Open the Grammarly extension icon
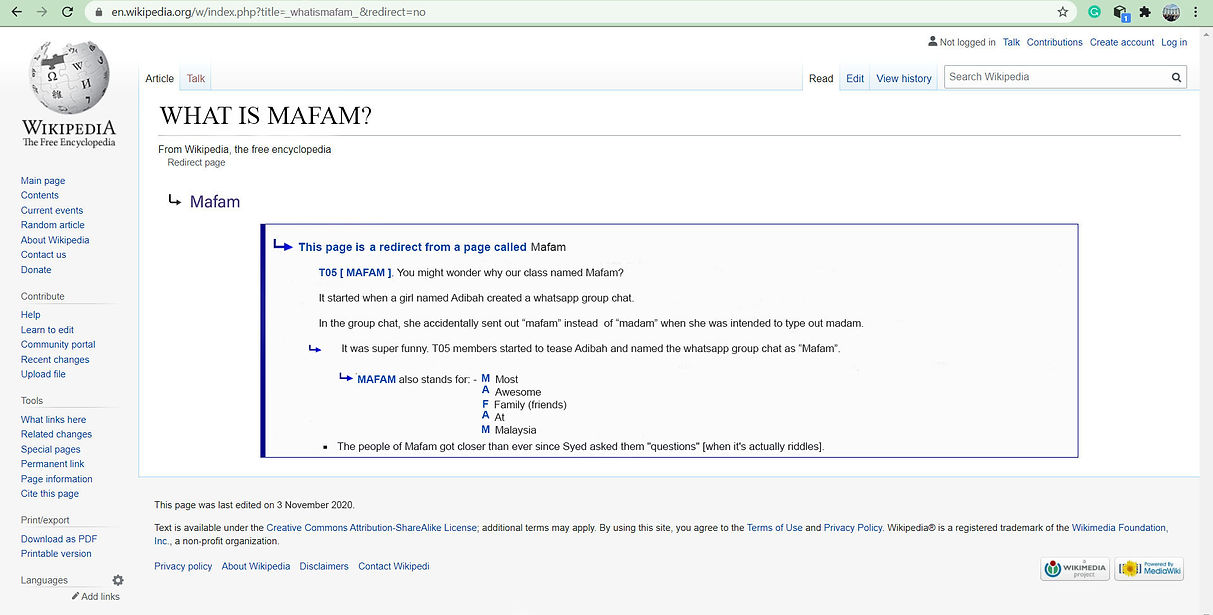Screen dimensions: 1213x615 click(1094, 12)
